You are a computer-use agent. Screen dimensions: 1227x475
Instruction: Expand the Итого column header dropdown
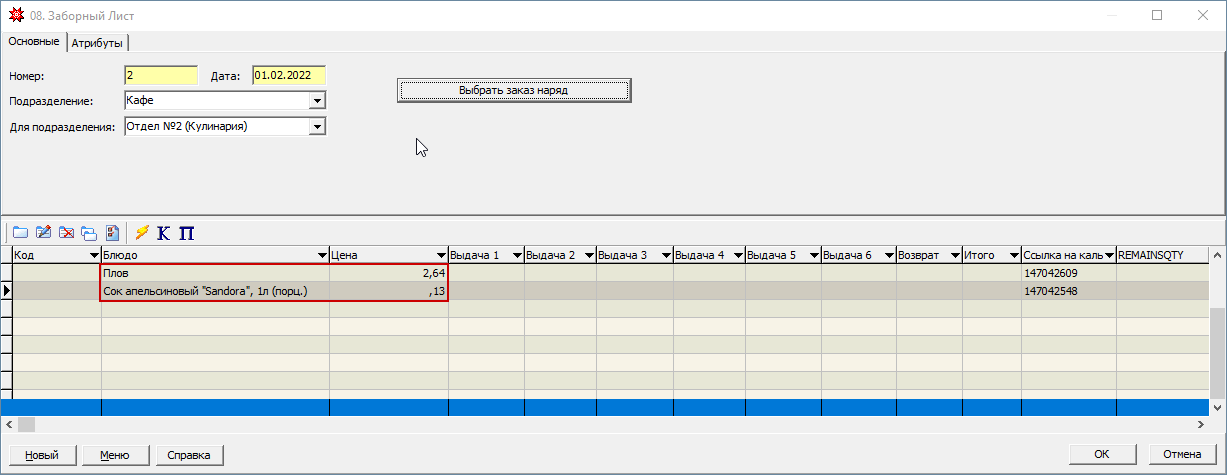coord(1013,256)
